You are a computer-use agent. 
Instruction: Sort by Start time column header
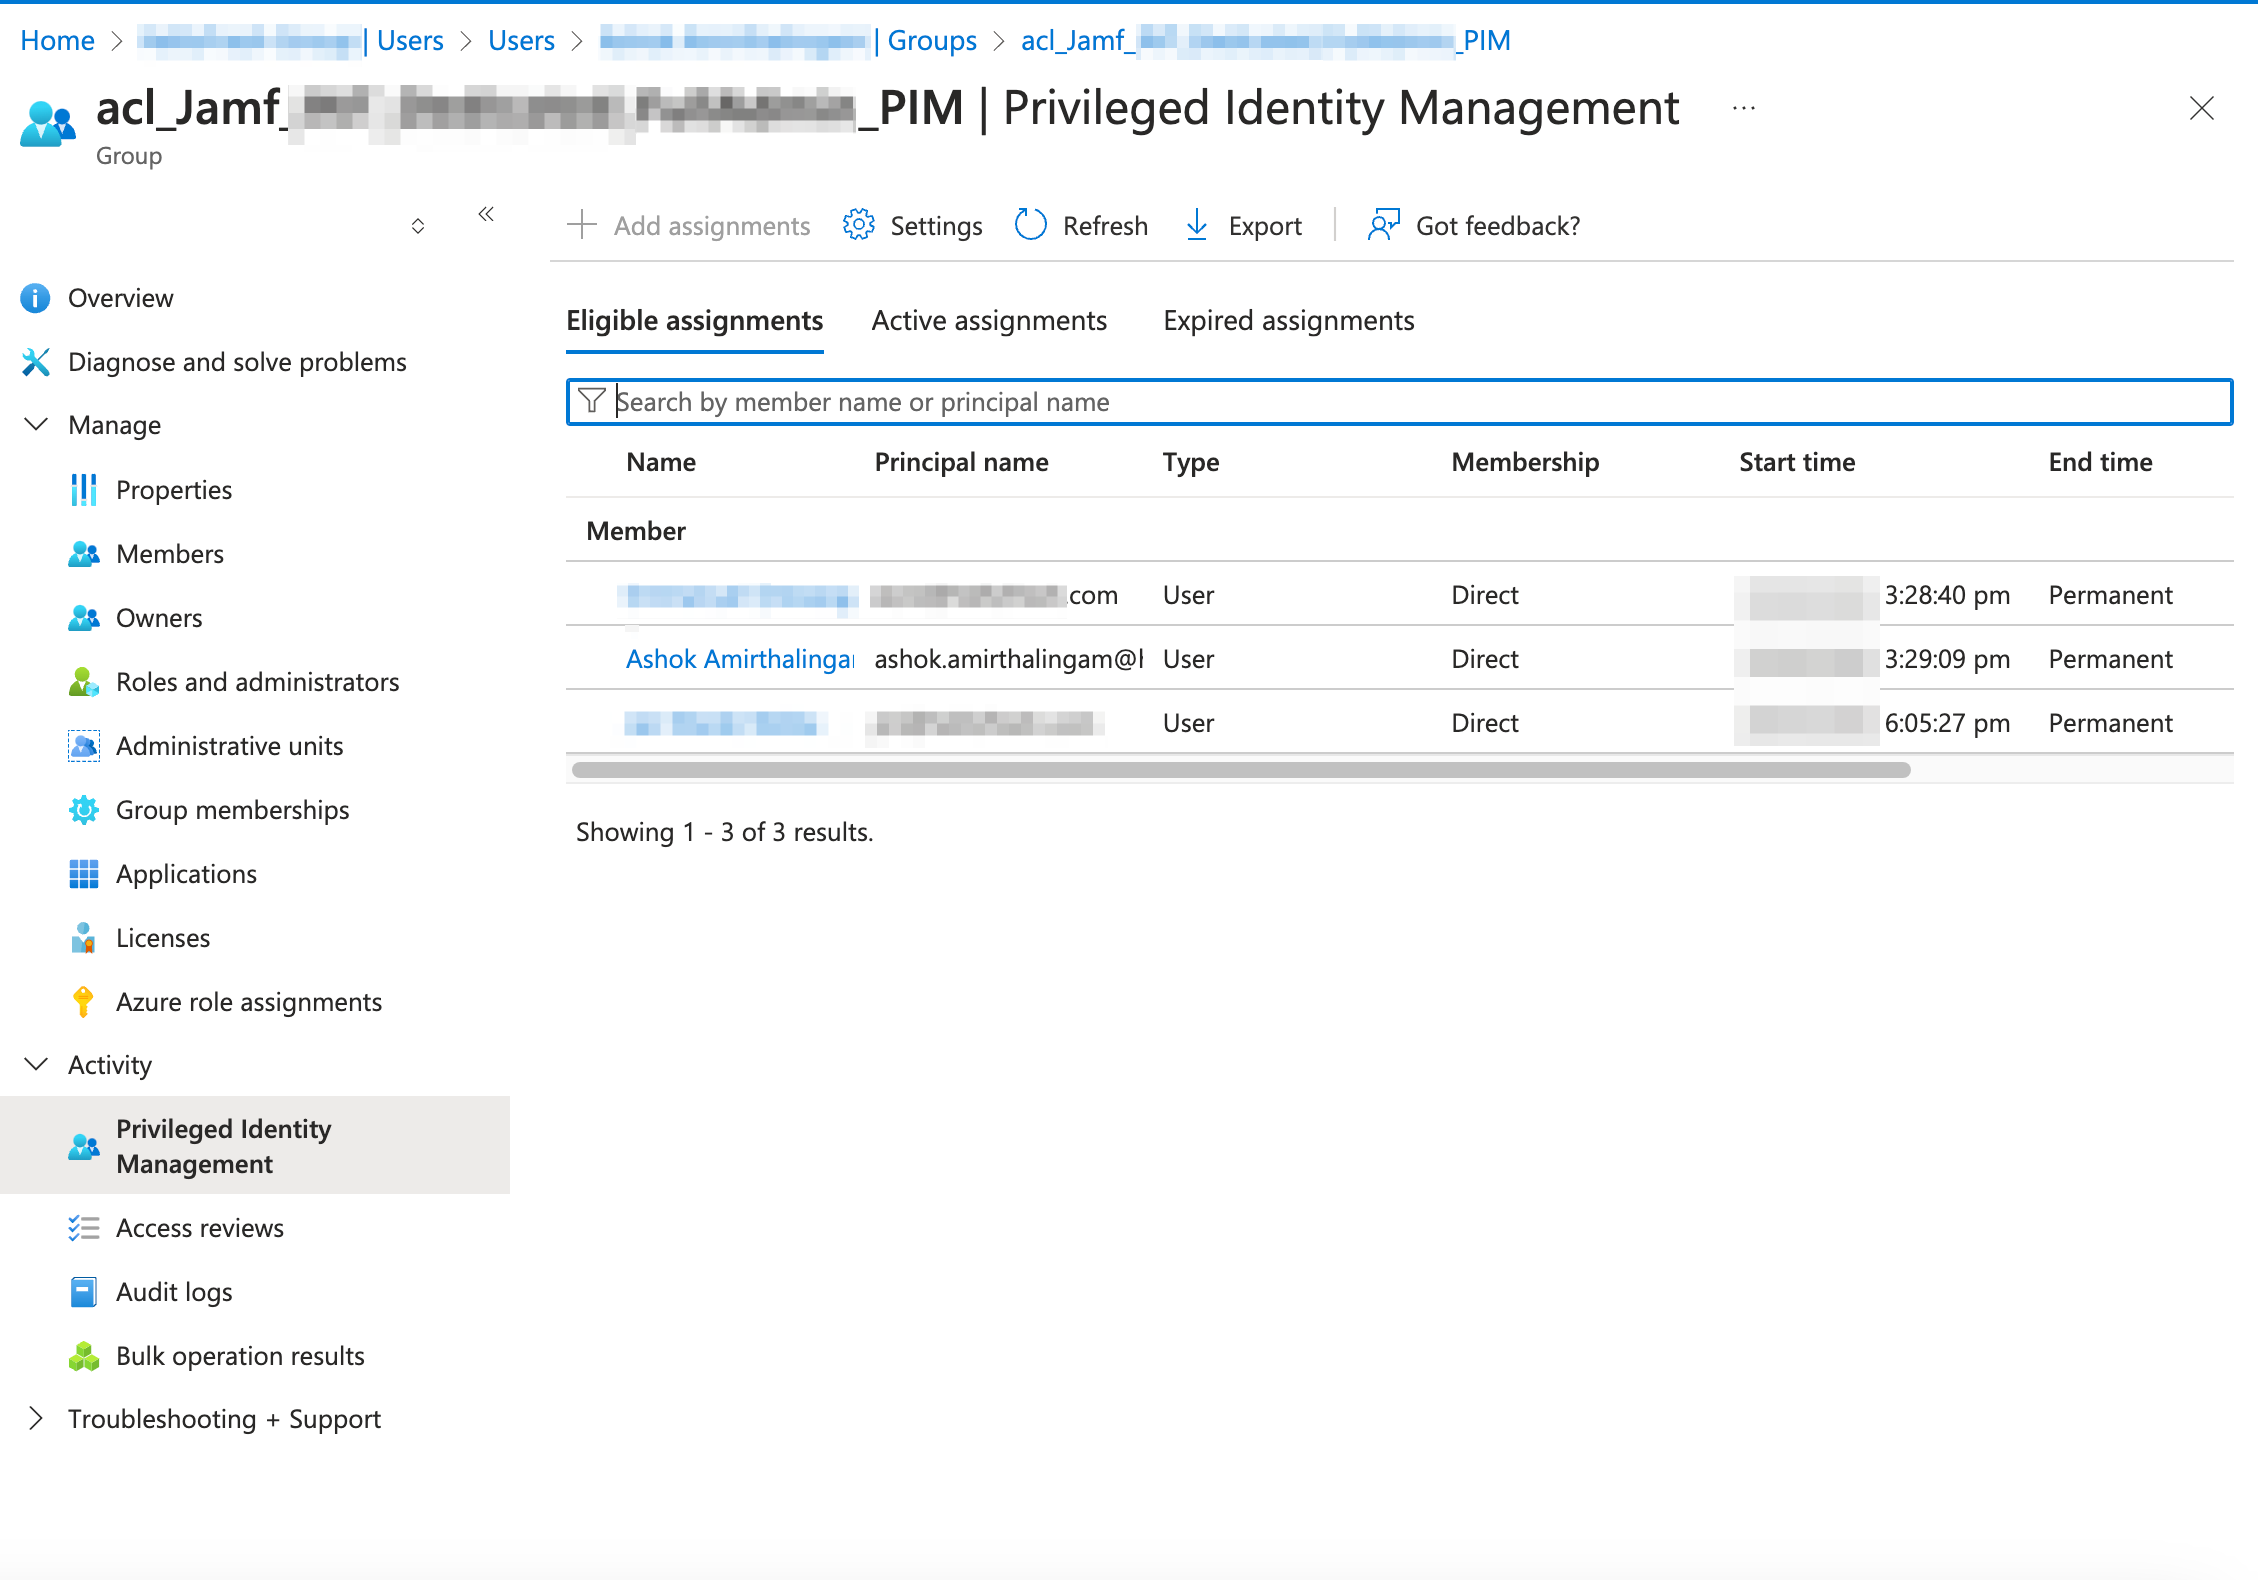click(x=1797, y=462)
